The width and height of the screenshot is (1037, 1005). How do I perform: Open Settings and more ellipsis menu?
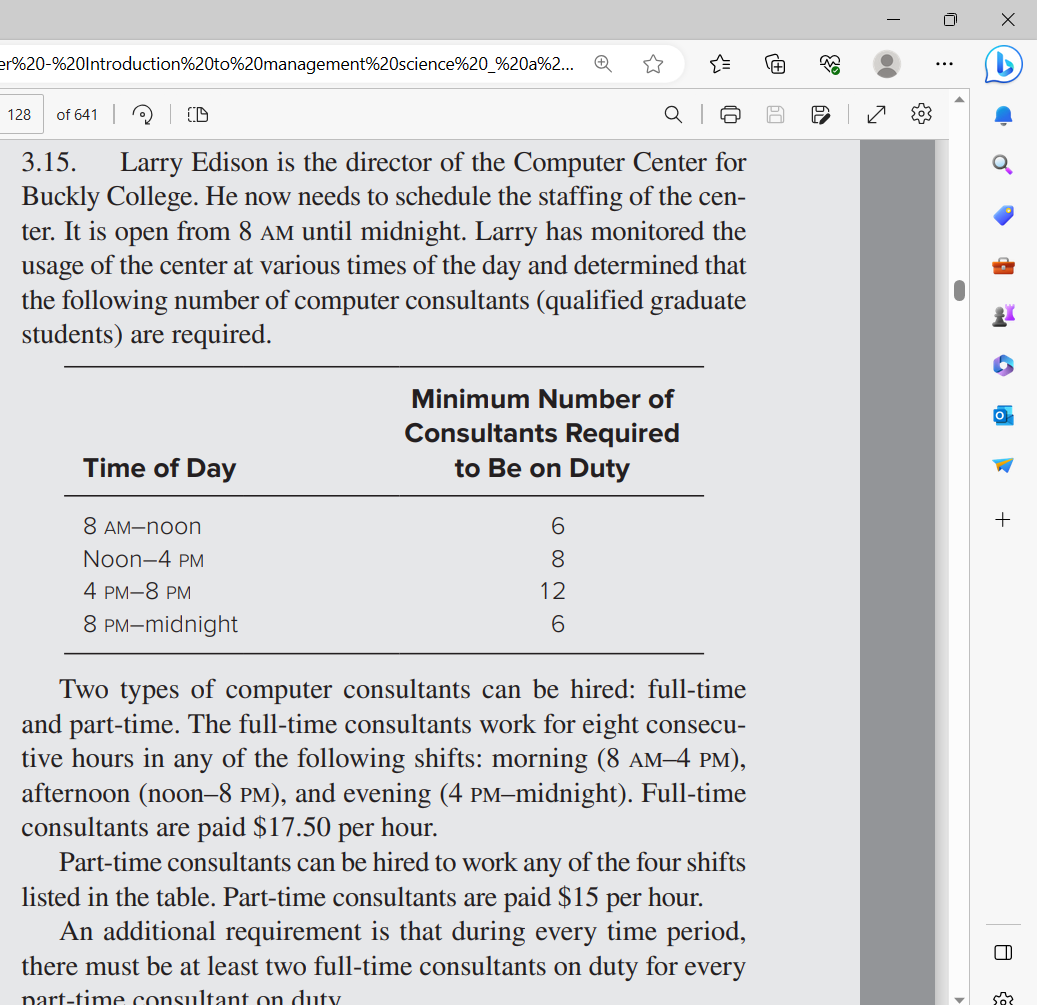tap(944, 63)
